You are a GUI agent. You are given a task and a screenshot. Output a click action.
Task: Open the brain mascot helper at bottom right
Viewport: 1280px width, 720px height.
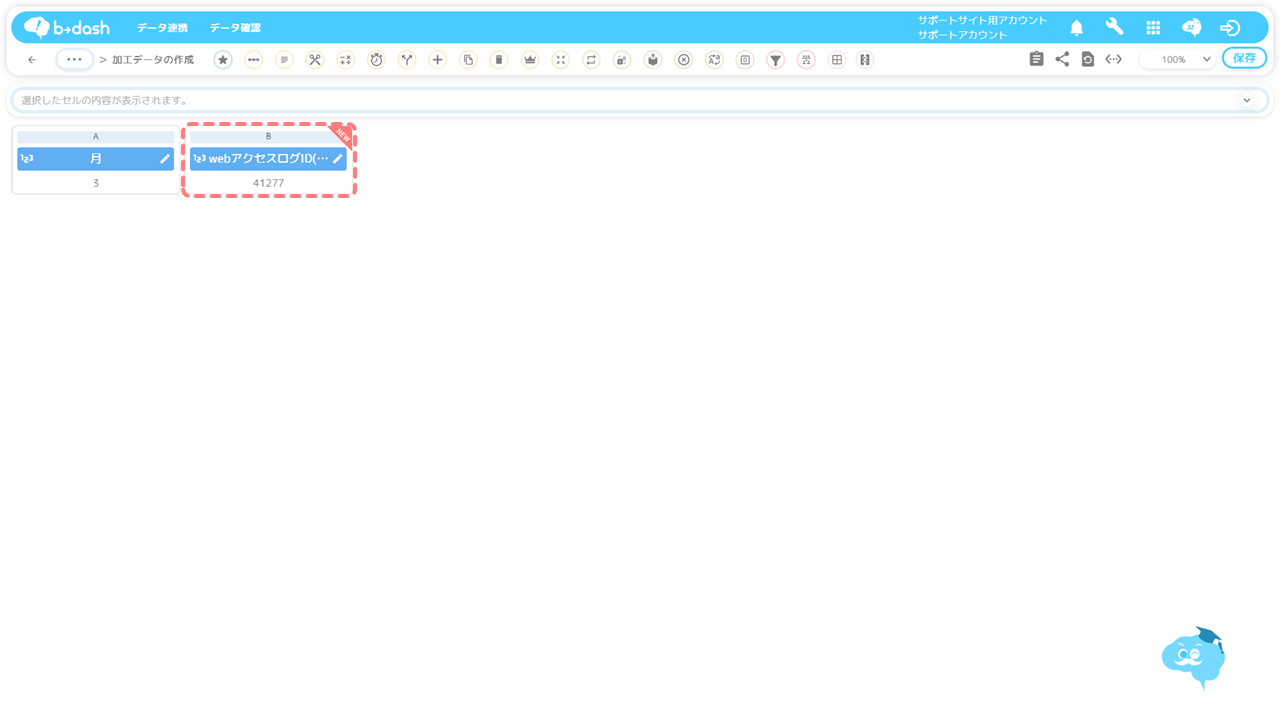(1194, 657)
